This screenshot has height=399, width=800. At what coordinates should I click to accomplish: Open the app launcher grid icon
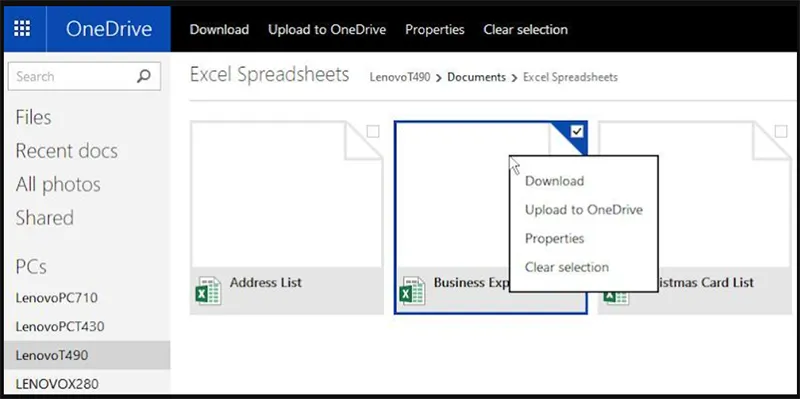click(22, 29)
